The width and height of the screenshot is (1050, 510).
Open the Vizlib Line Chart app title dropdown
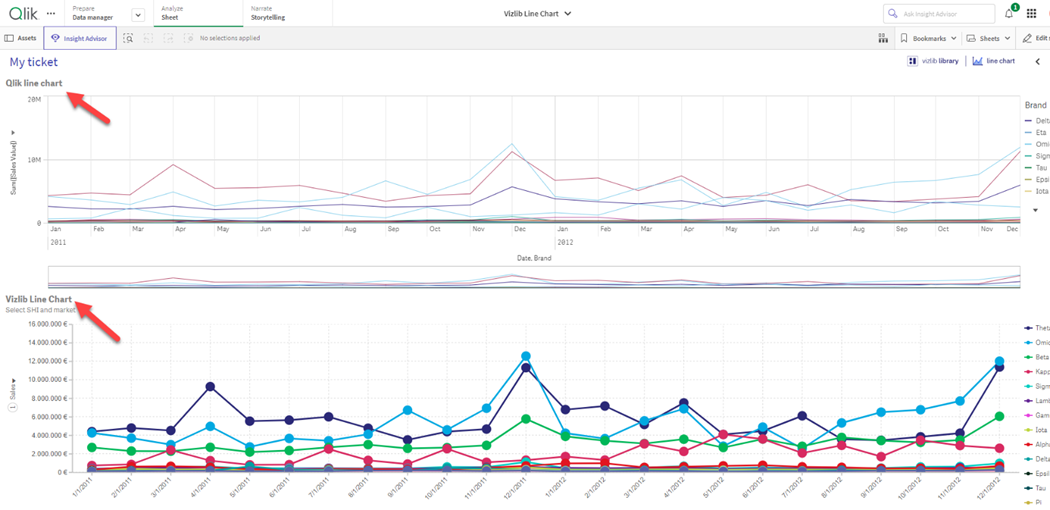[538, 13]
